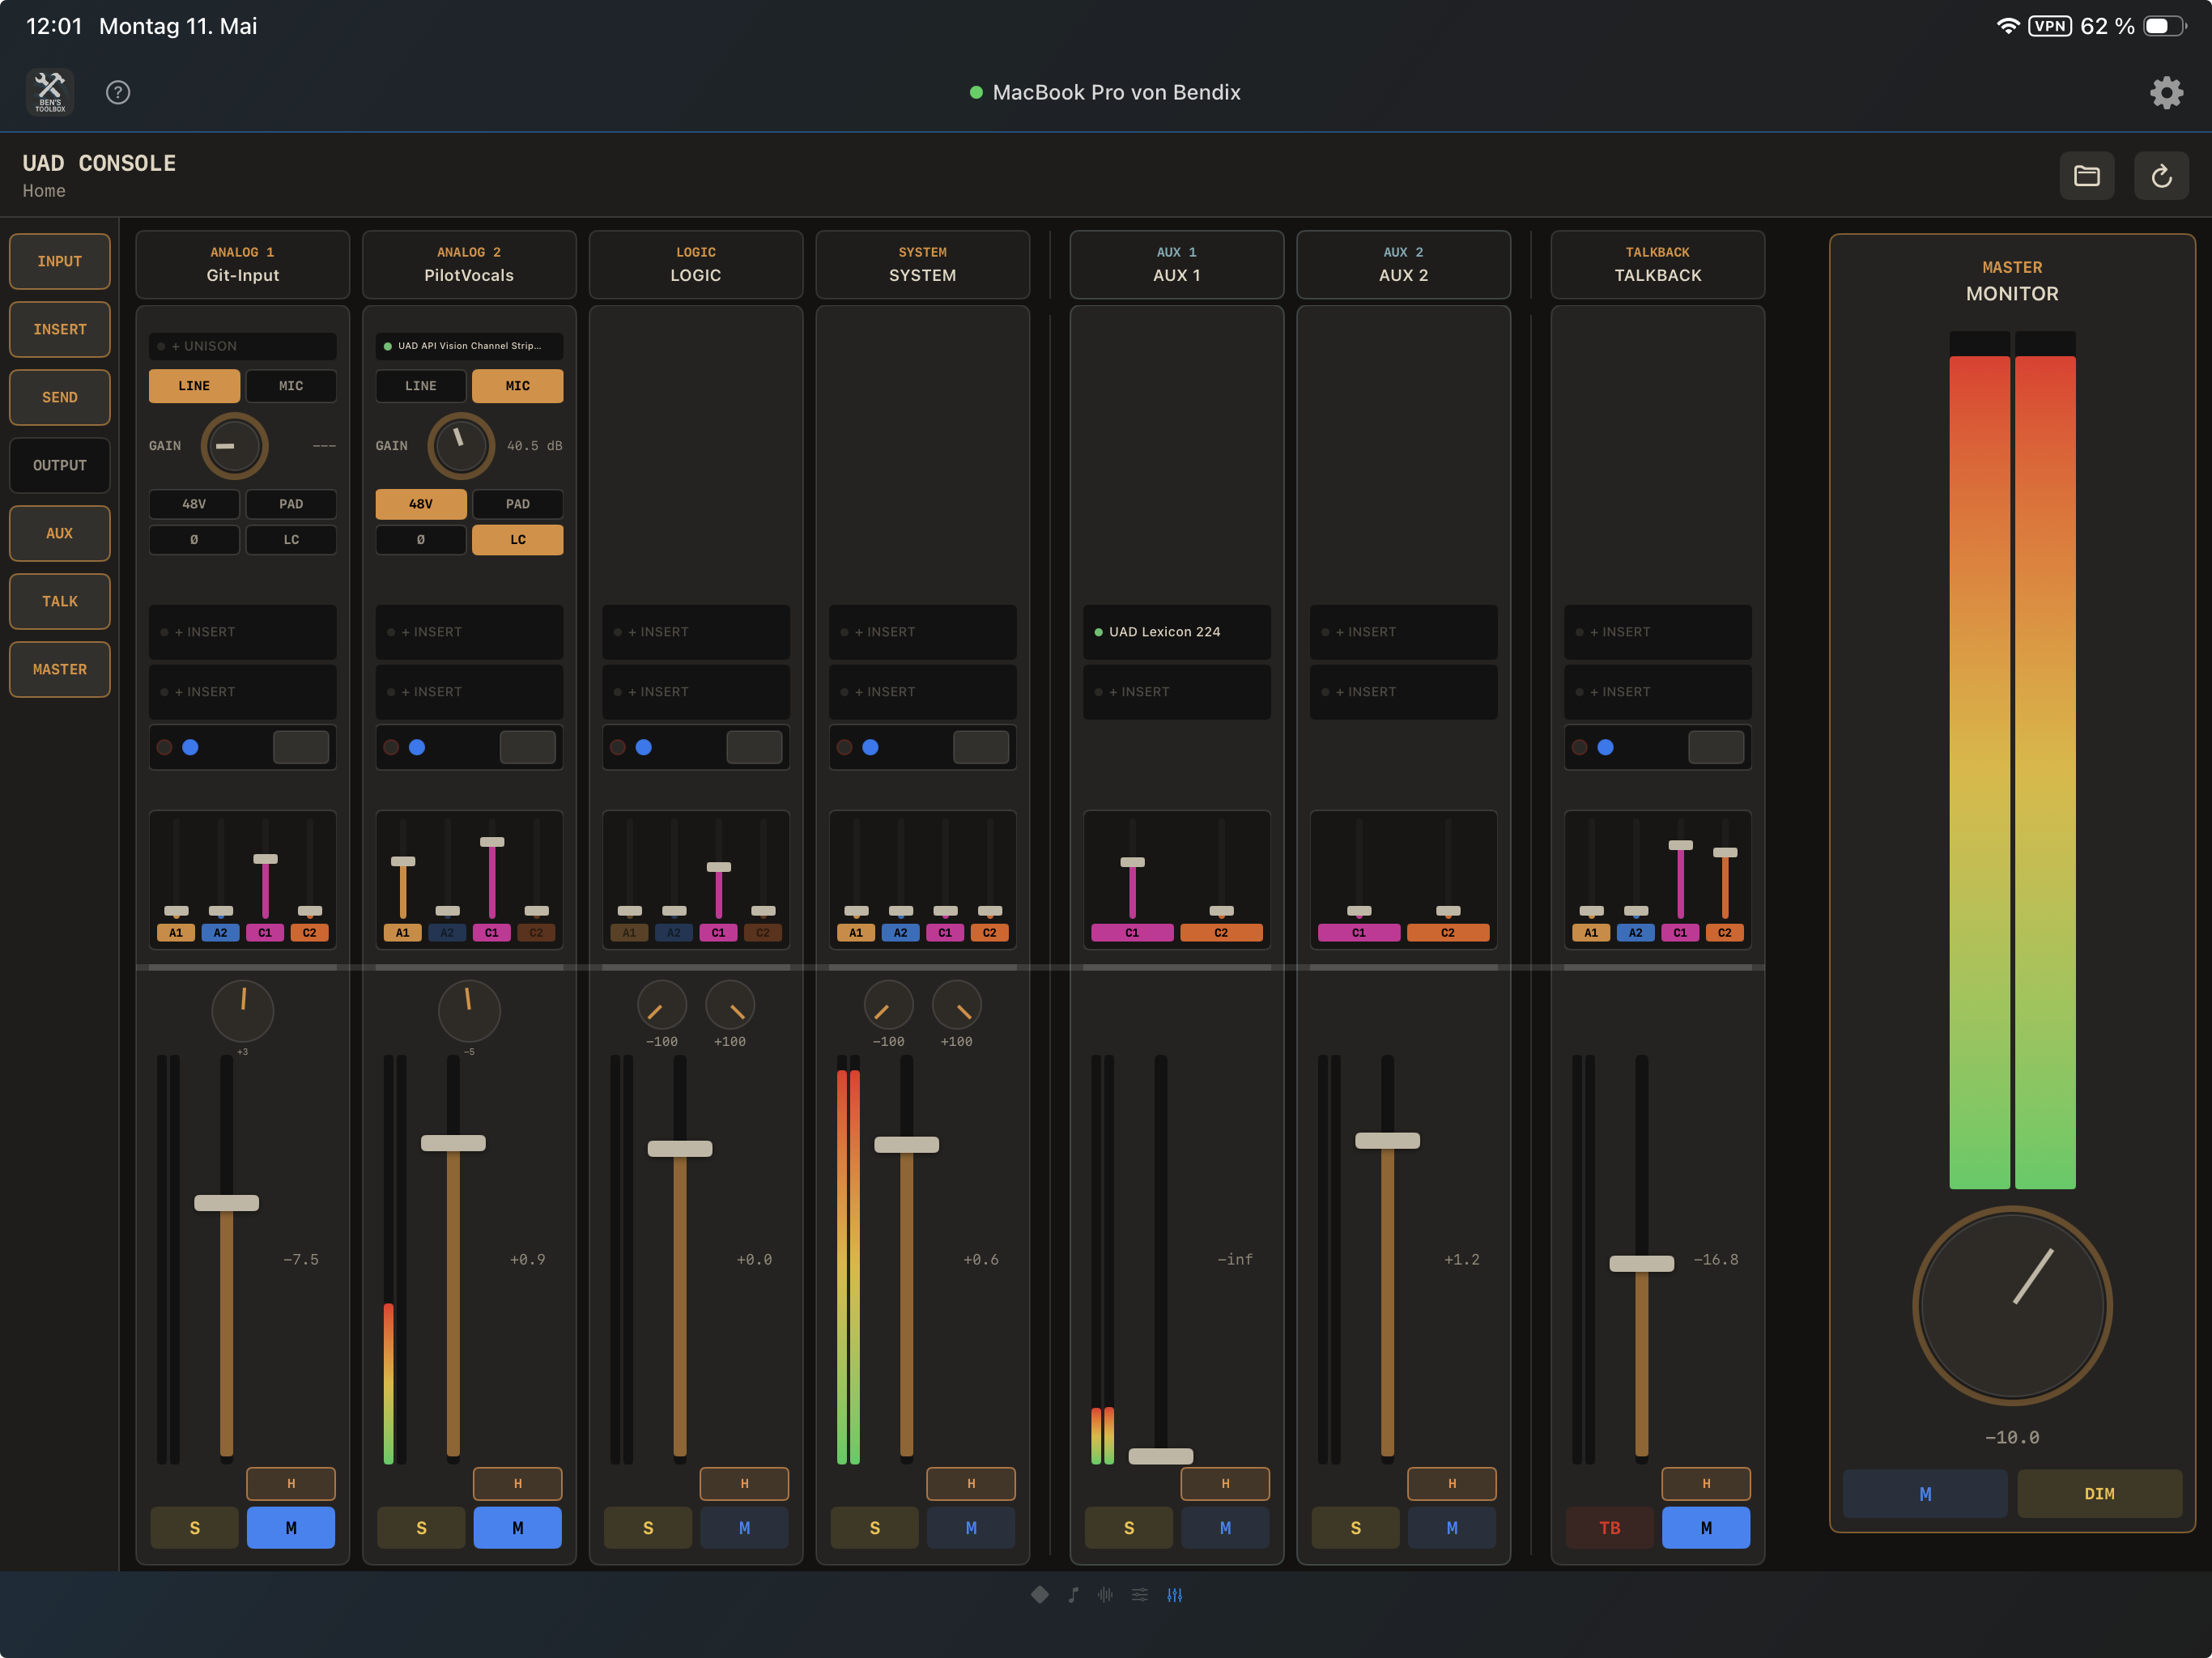Screen dimensions: 2212x1658
Task: Toggle MIC input on PilotVocals channel
Action: point(517,386)
